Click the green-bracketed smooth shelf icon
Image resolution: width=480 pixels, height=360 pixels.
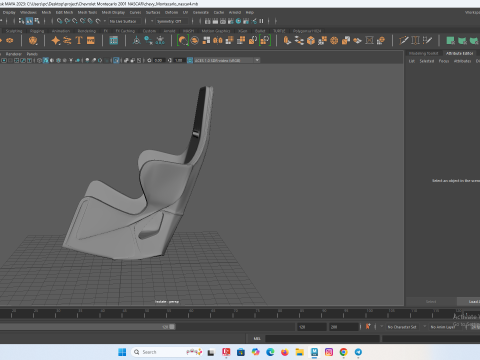183,41
